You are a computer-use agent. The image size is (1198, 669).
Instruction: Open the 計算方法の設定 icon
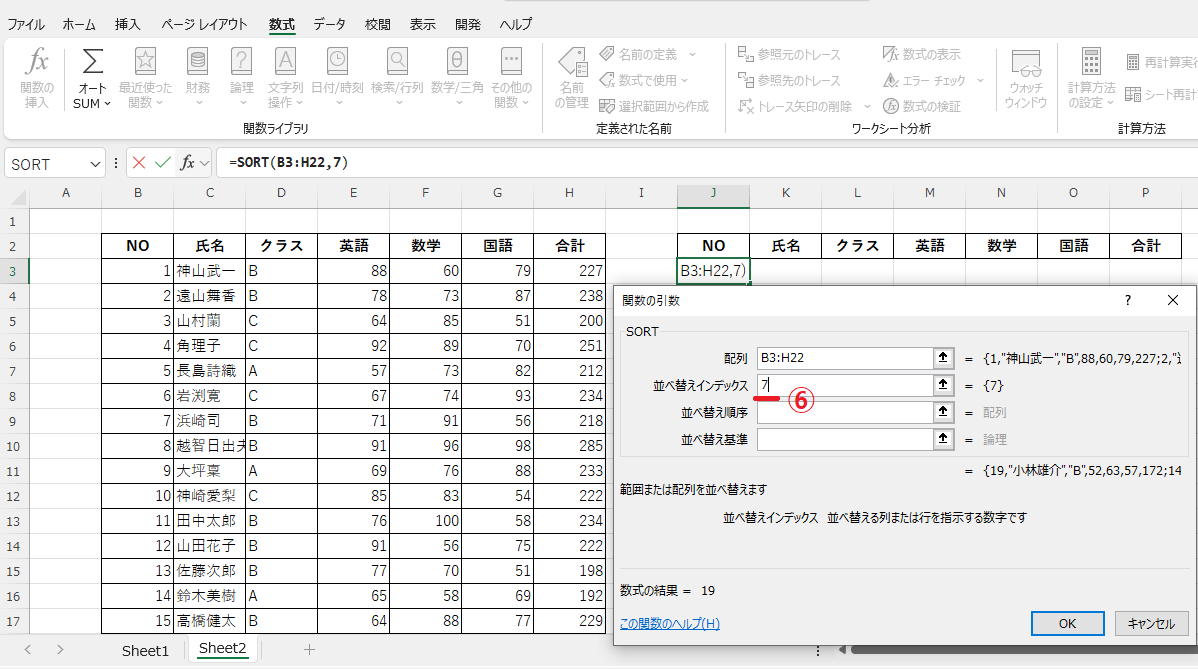click(x=1090, y=62)
